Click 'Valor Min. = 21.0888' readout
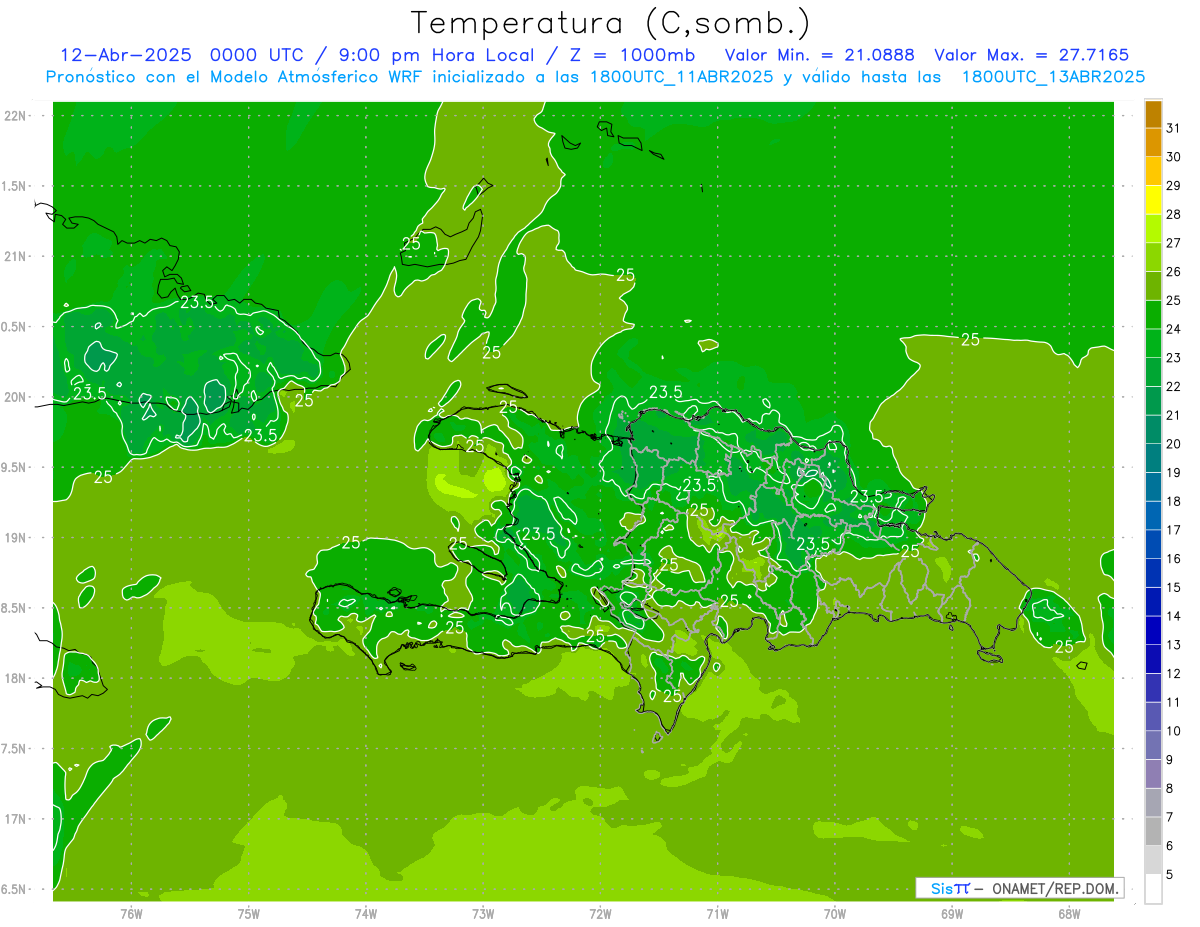This screenshot has width=1200, height=927. (820, 55)
